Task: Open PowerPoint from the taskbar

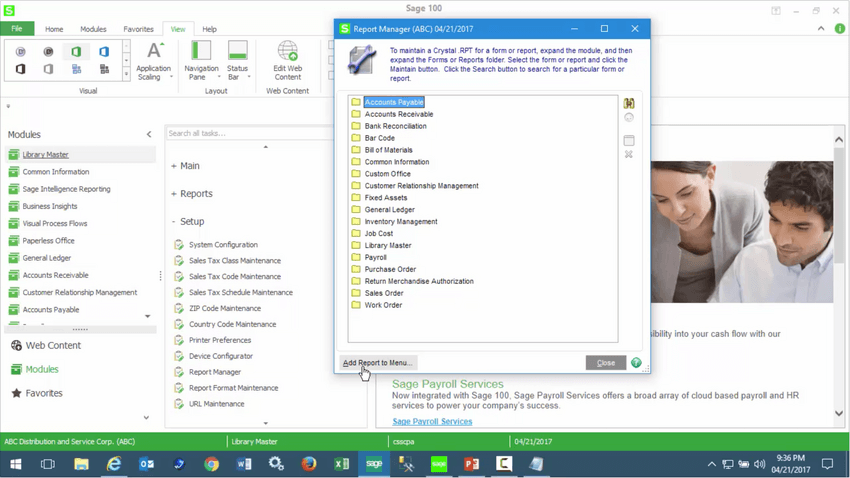Action: point(472,464)
